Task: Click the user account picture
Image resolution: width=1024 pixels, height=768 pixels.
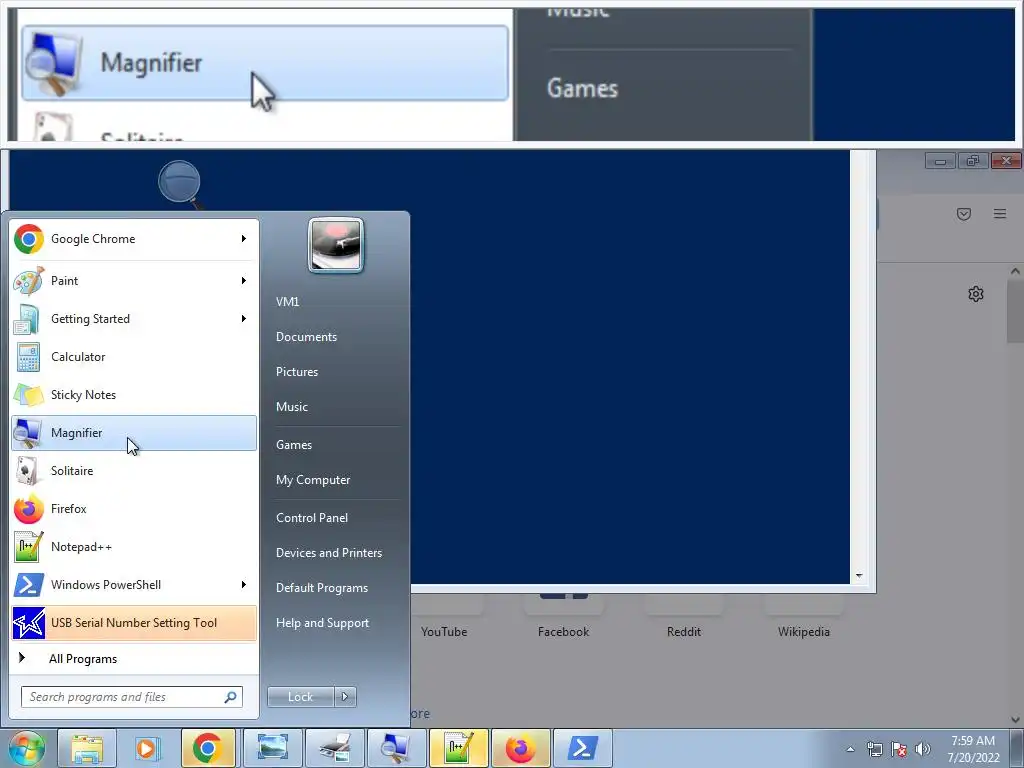Action: pos(336,246)
